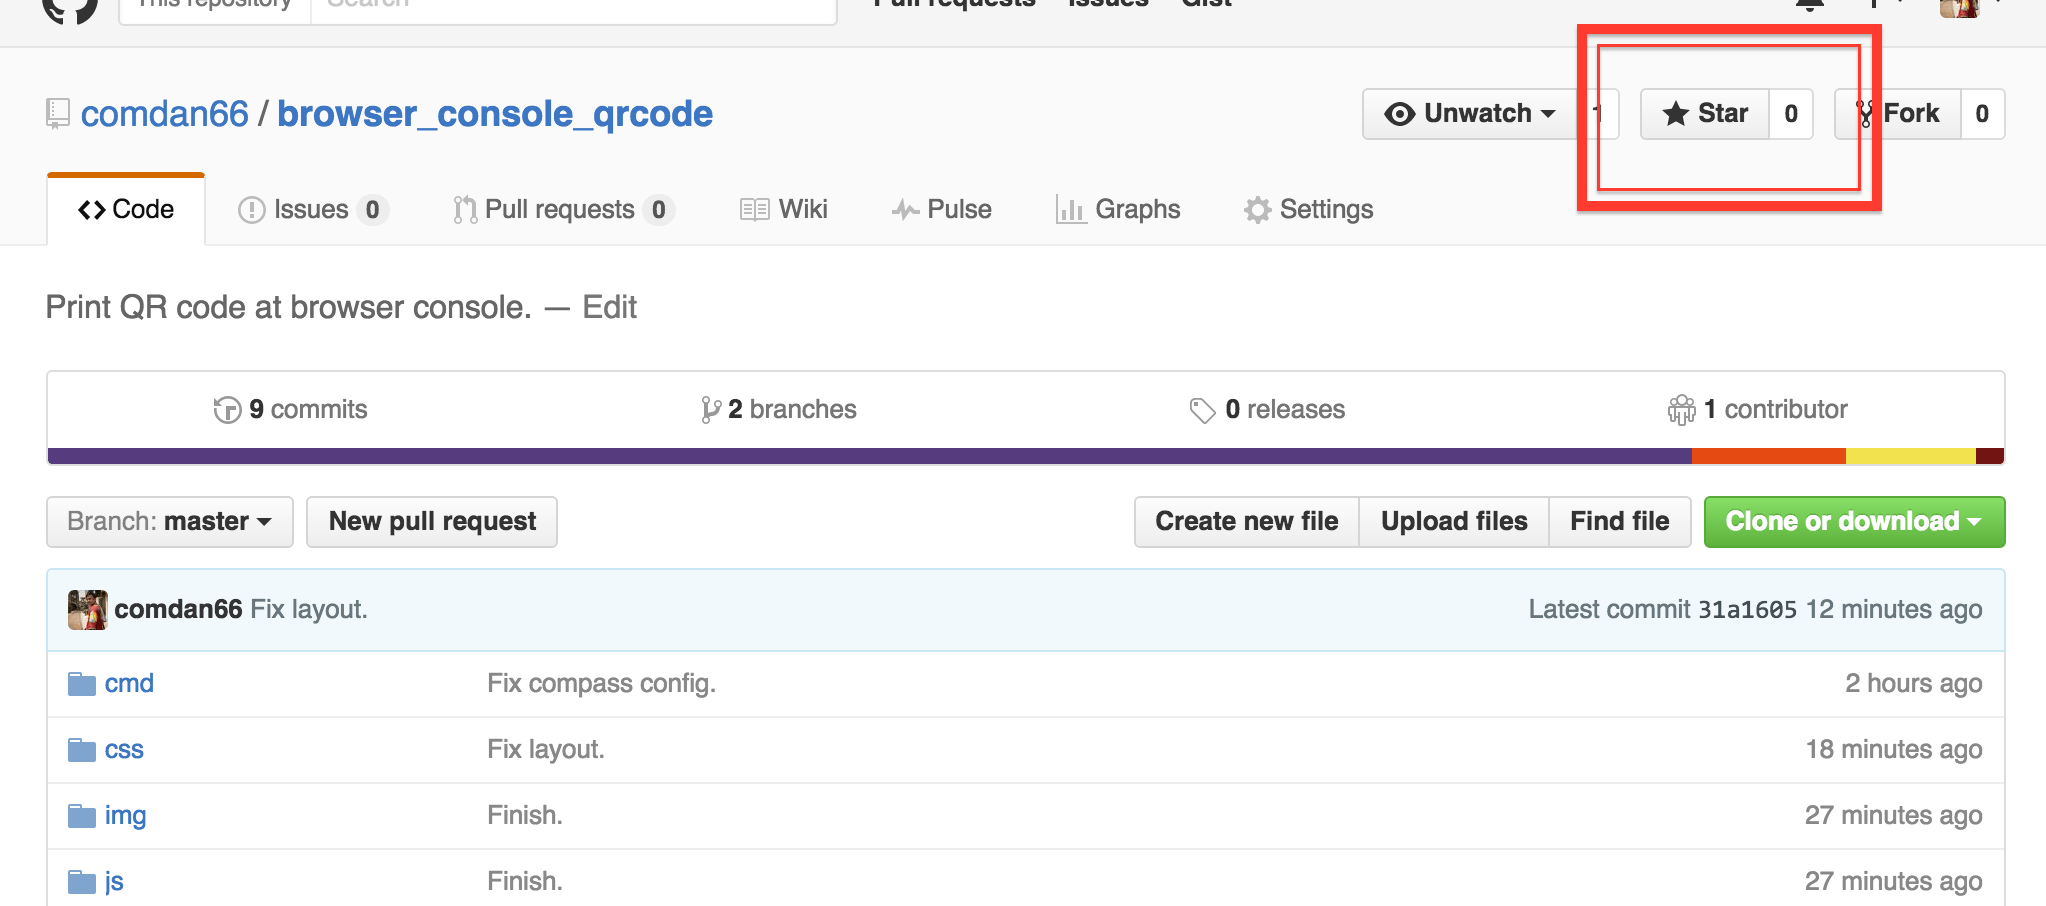Open 'Fix compass config.' commit message
The height and width of the screenshot is (906, 2046).
[x=602, y=683]
